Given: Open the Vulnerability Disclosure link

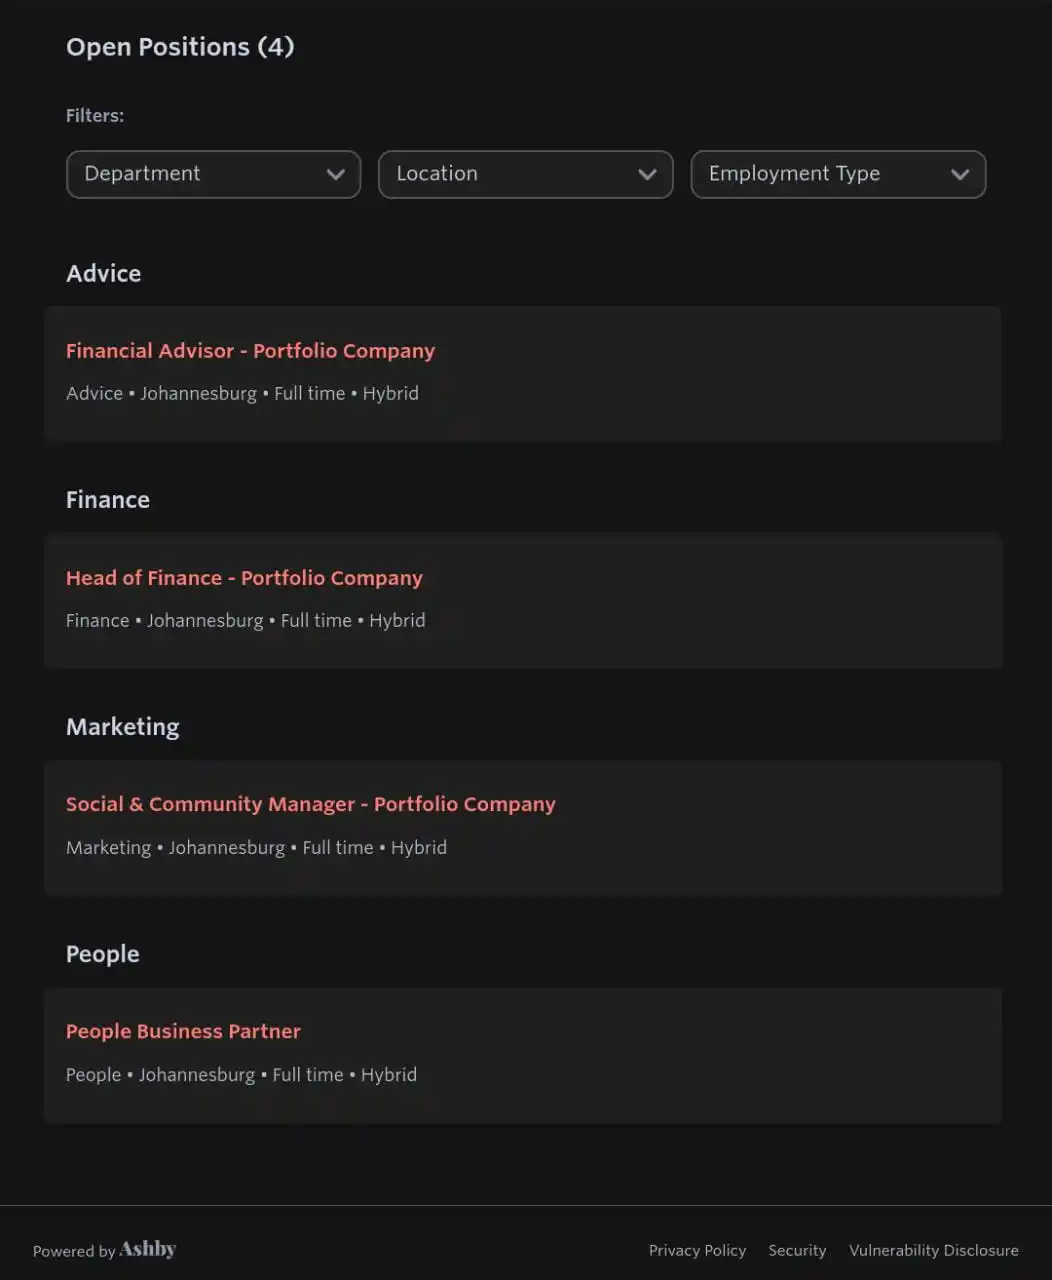Looking at the screenshot, I should click(x=934, y=1250).
